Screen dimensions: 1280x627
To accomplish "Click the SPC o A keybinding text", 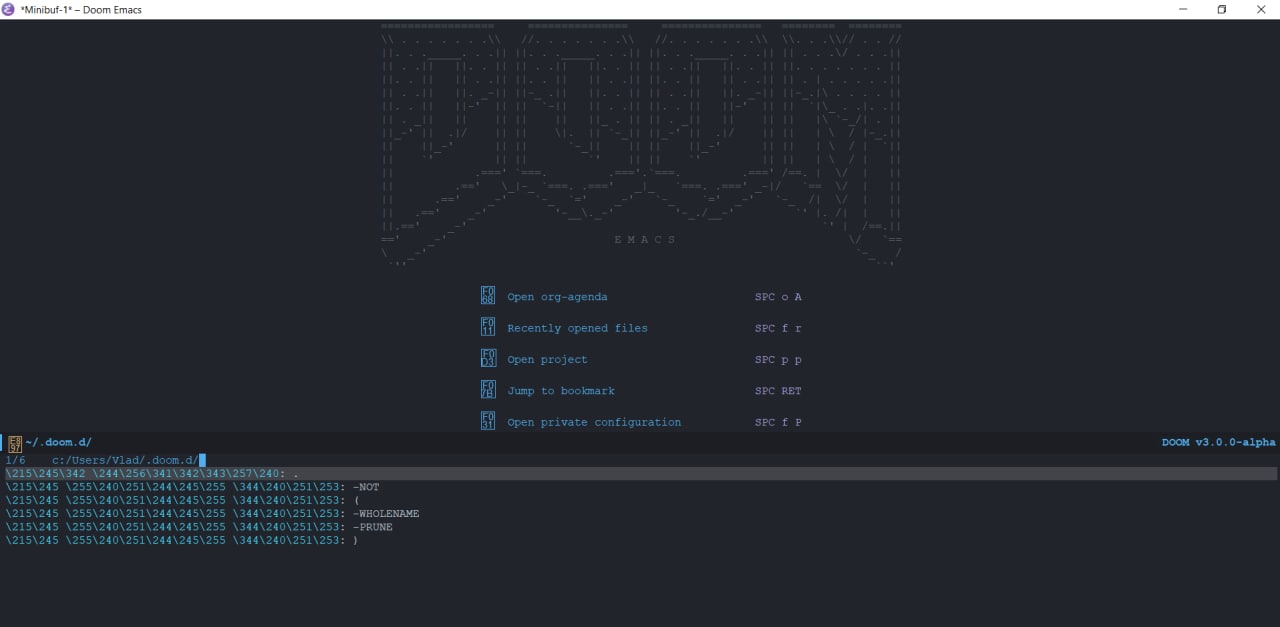I will tap(778, 297).
